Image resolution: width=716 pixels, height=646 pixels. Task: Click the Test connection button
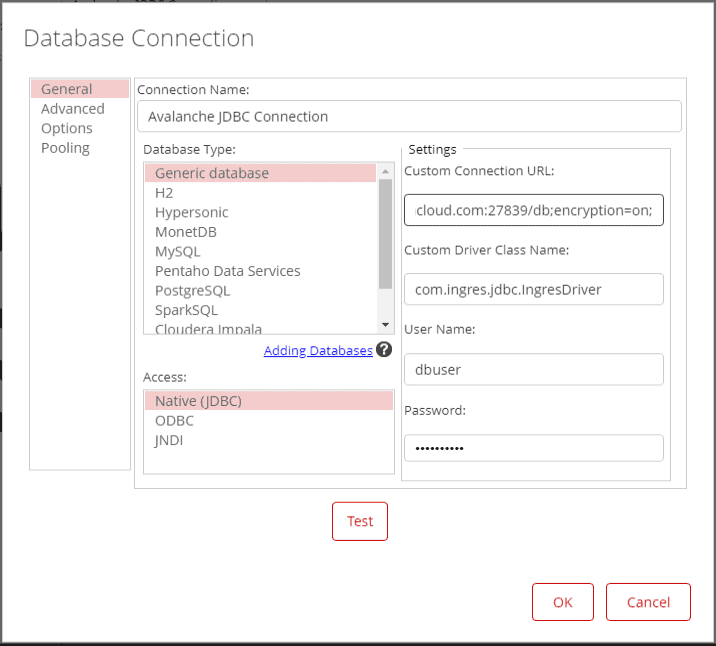(x=360, y=521)
